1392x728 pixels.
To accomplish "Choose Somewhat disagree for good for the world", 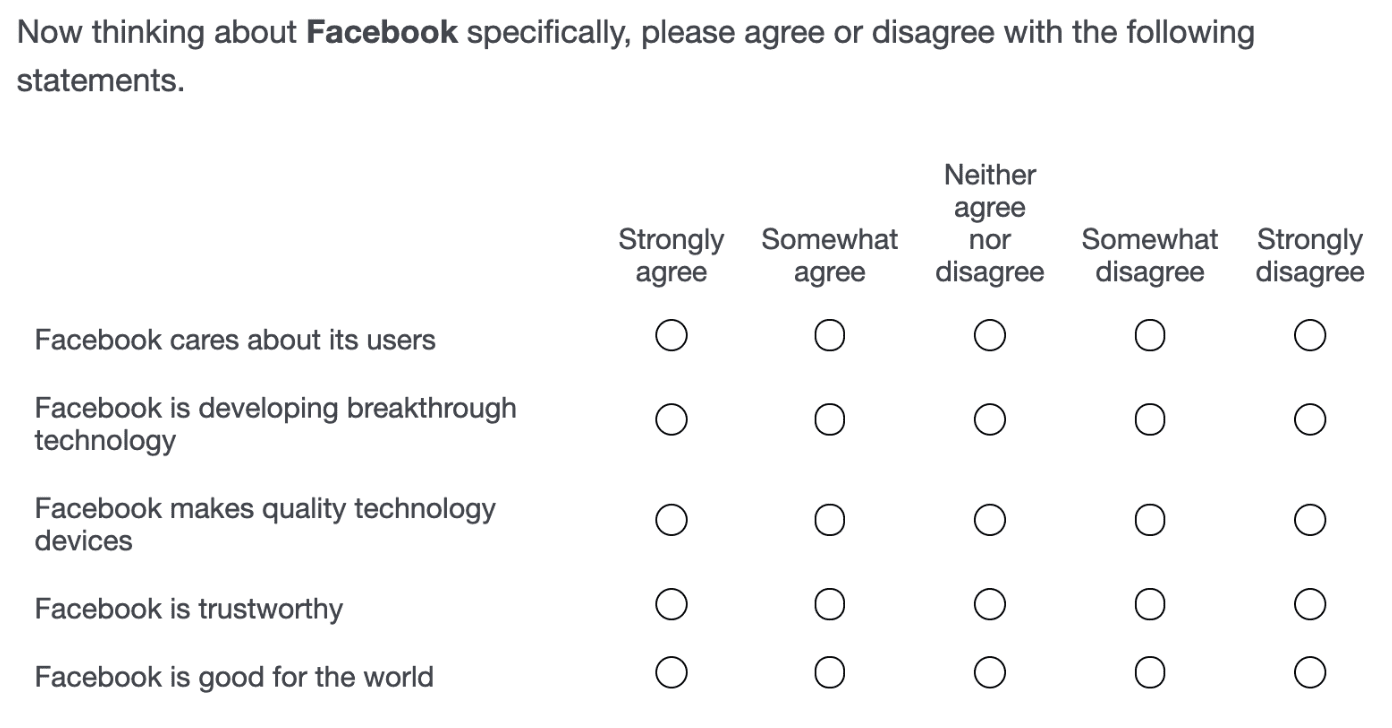I will tap(1150, 673).
